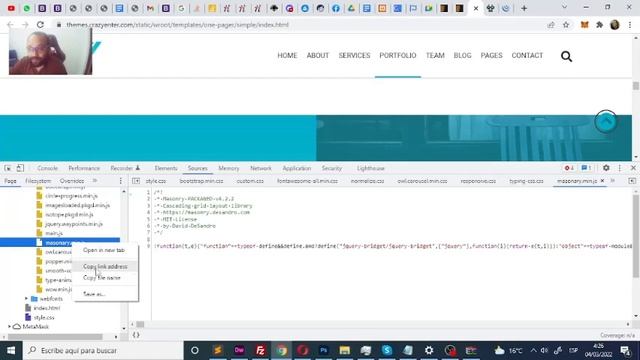640x360 pixels.
Task: Toggle the device toolbar icon
Action: pos(20,168)
